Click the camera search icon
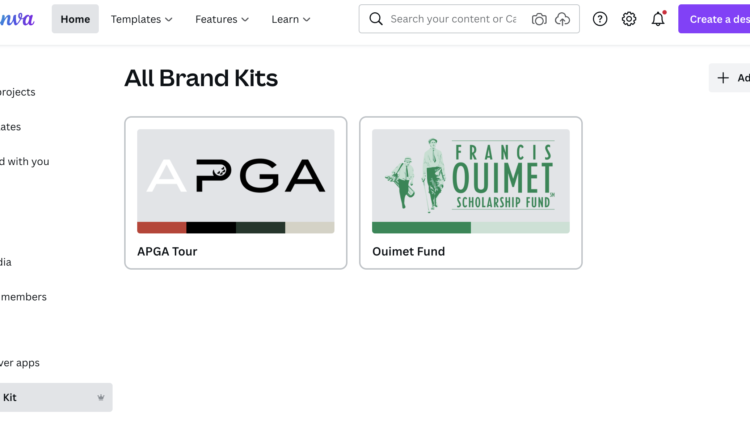Viewport: 750px width, 422px height. (539, 19)
